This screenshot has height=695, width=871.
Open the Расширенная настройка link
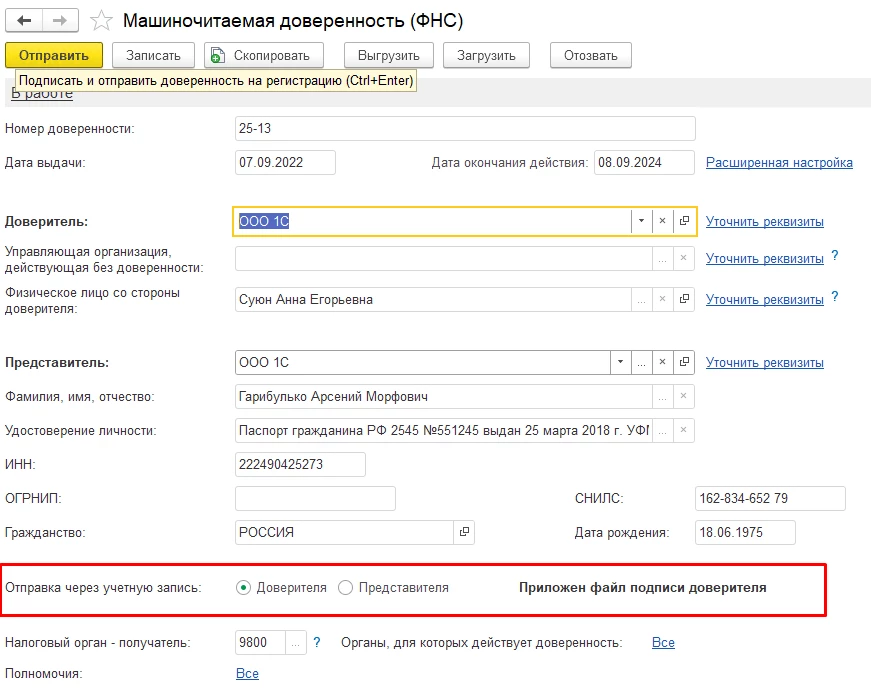pyautogui.click(x=779, y=162)
